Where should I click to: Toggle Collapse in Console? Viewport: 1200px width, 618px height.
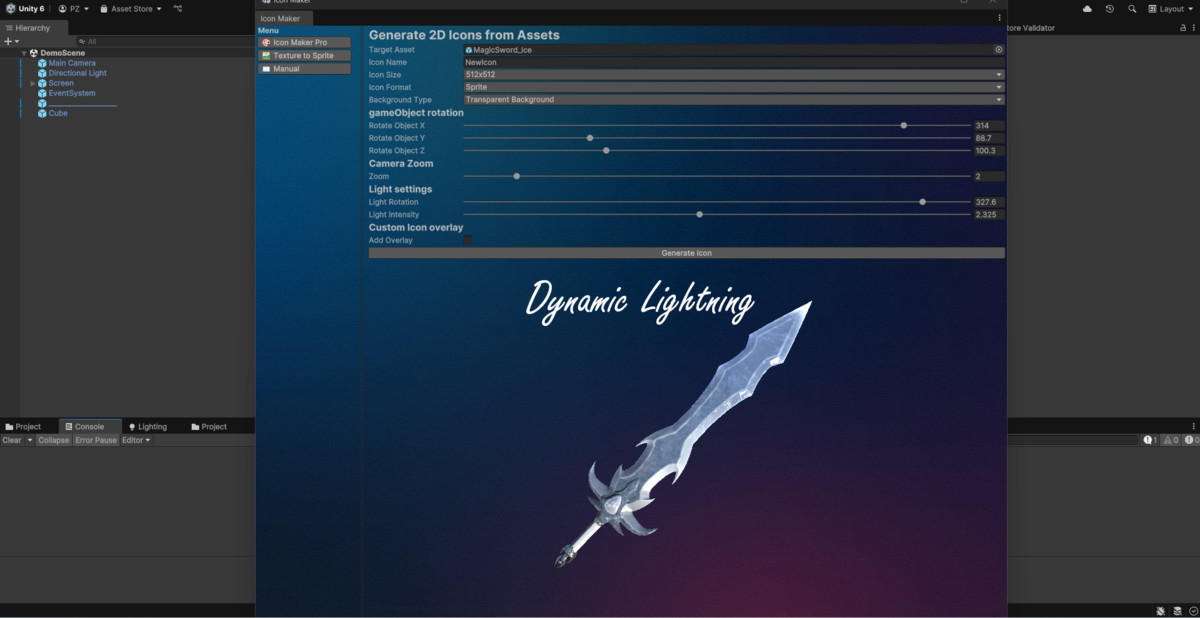tap(54, 440)
